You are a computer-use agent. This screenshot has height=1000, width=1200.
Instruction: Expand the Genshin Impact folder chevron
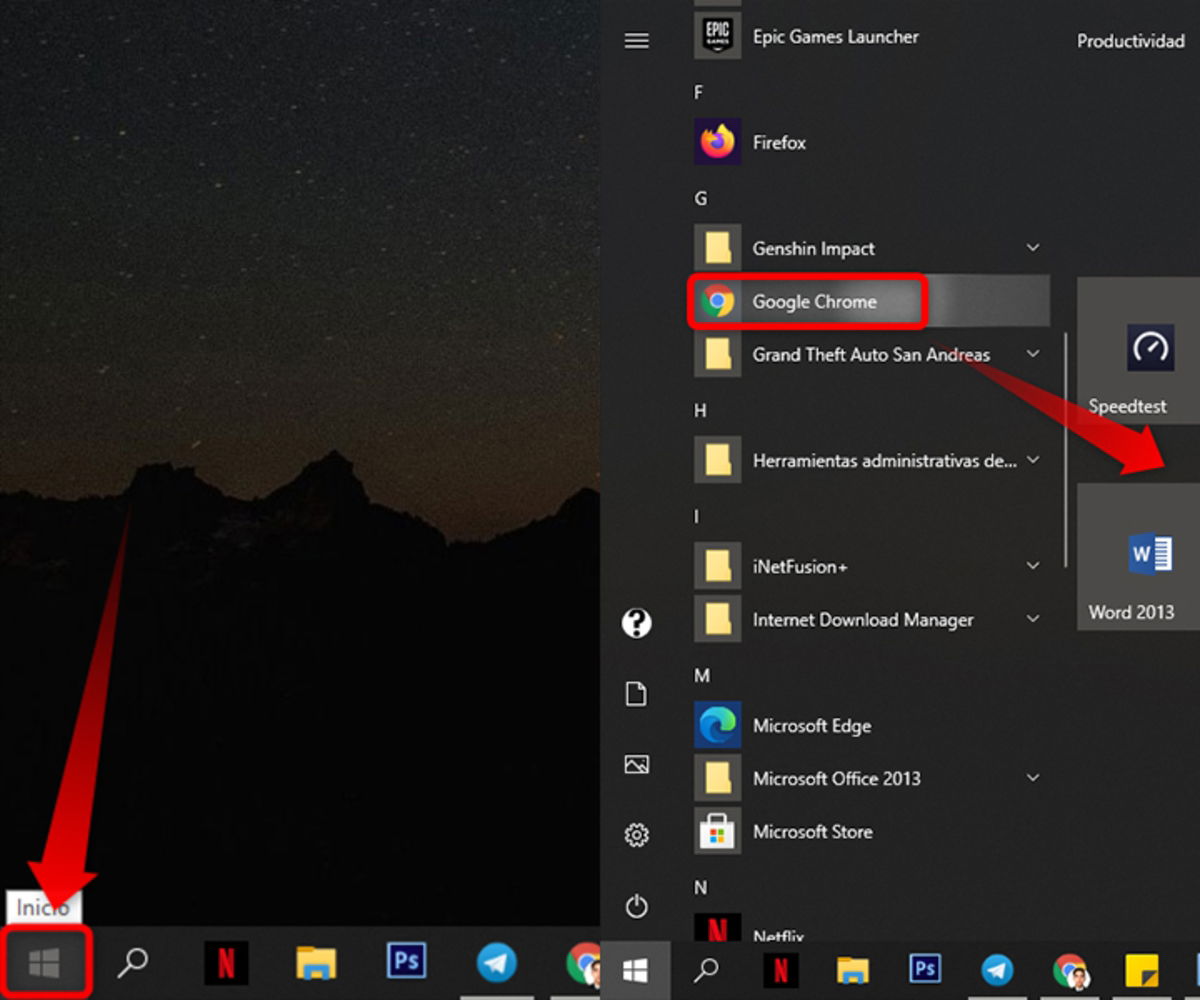[x=1033, y=248]
